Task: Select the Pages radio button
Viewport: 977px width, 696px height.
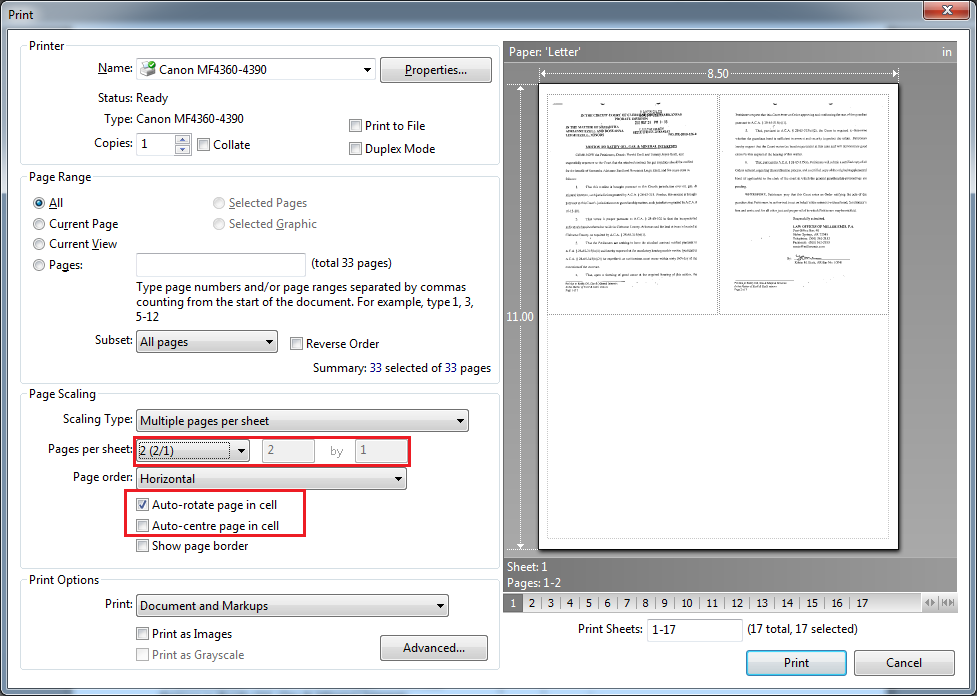Action: pos(38,264)
